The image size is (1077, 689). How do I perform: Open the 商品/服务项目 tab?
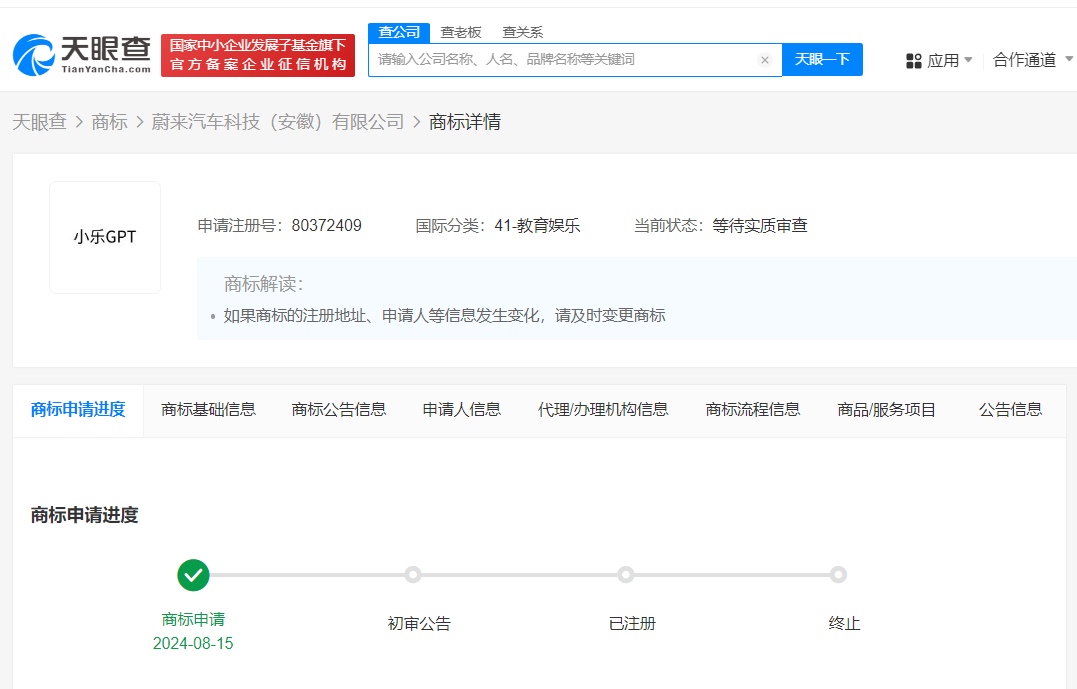[885, 410]
